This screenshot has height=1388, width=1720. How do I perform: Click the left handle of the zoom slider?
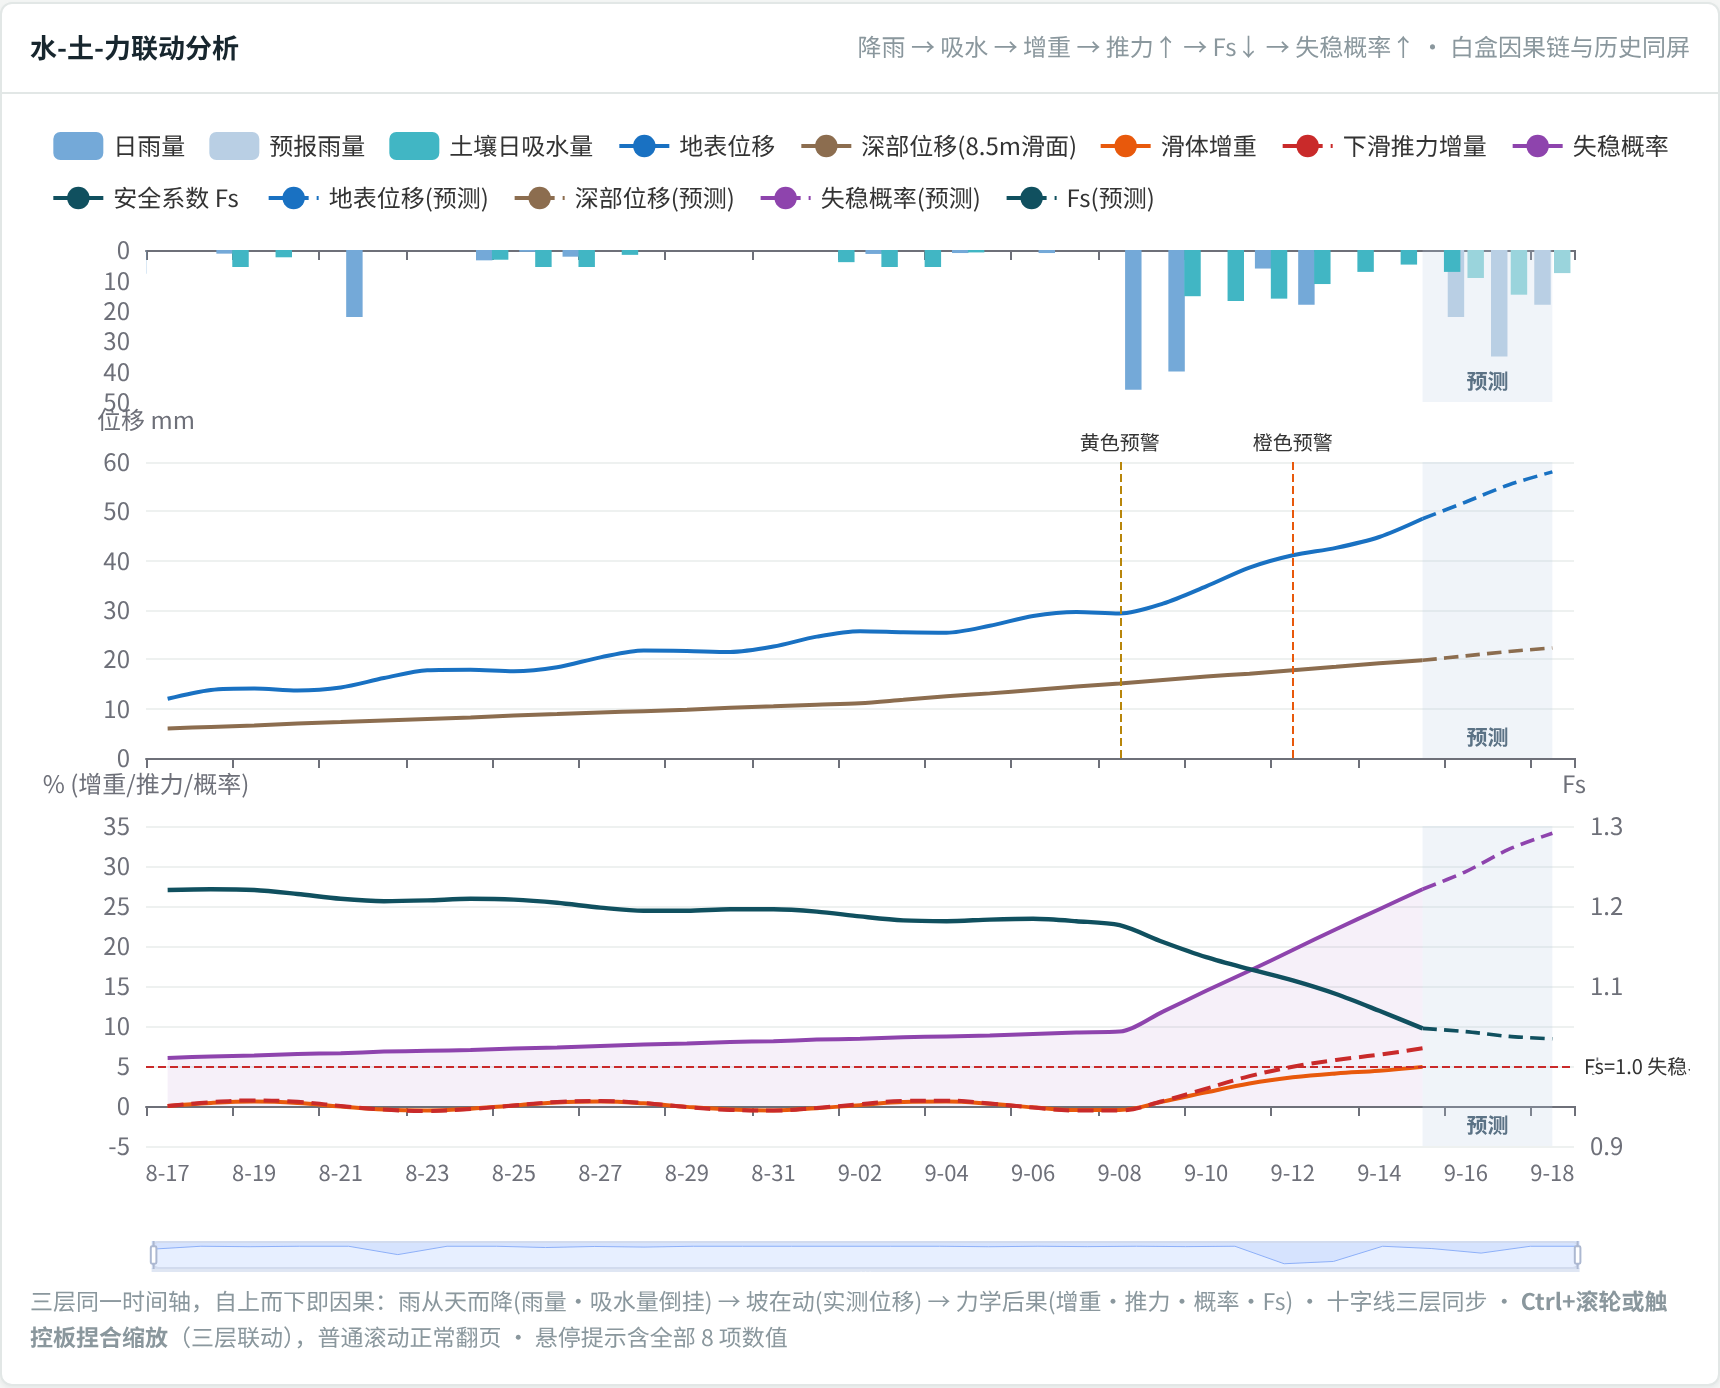click(x=153, y=1255)
